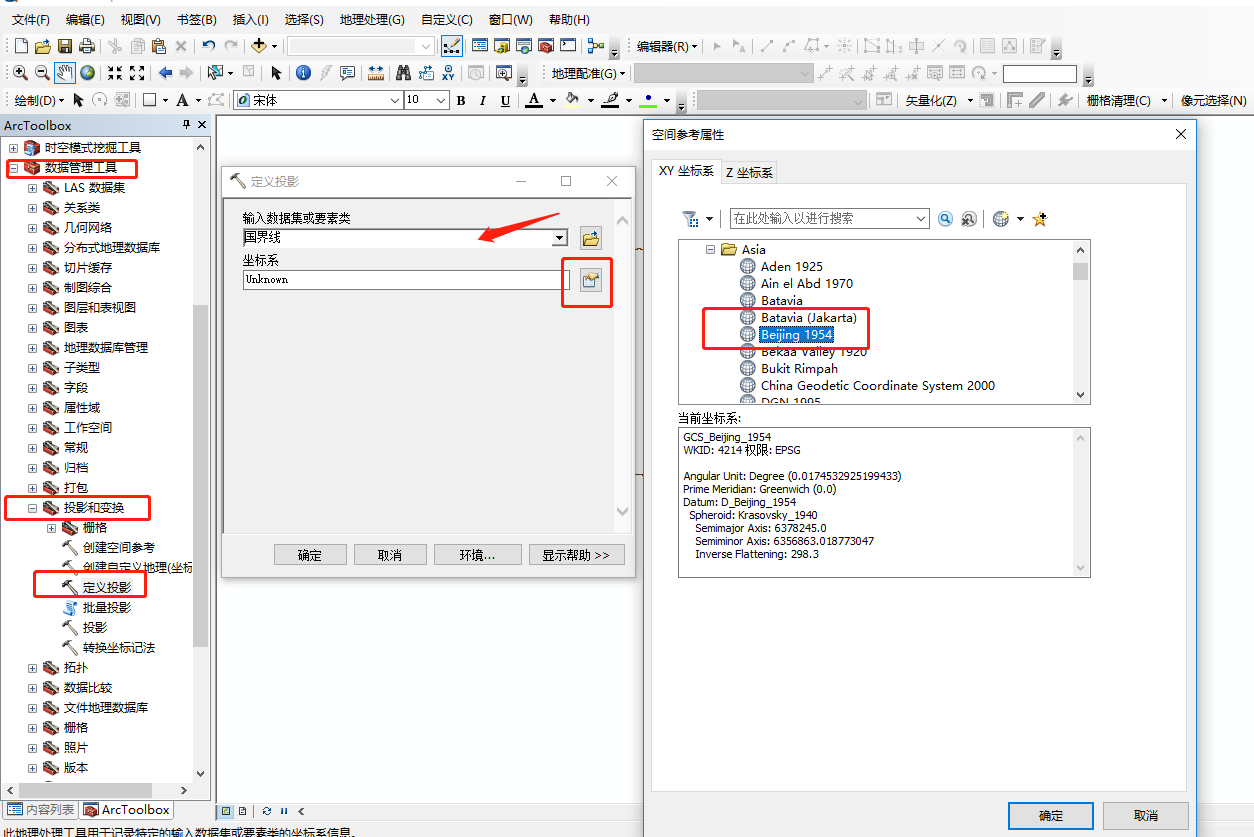The image size is (1254, 837).
Task: Click 取消 in the Define Projection dialog
Action: point(390,555)
